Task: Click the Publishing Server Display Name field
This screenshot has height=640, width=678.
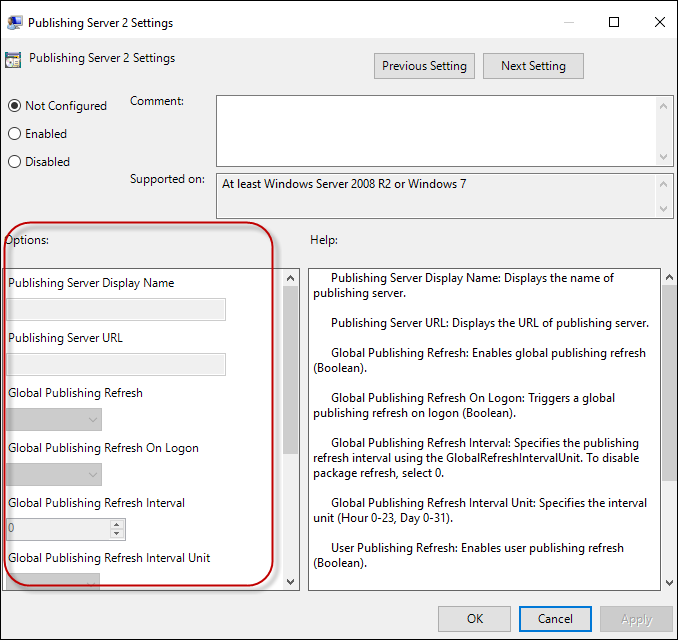Action: (116, 310)
